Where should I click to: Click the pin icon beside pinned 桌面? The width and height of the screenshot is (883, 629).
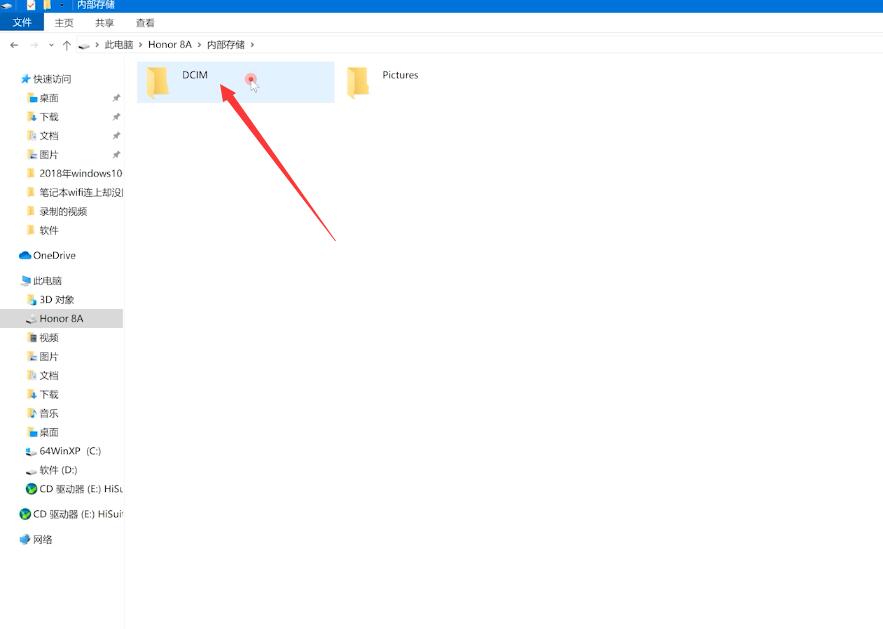pyautogui.click(x=116, y=98)
